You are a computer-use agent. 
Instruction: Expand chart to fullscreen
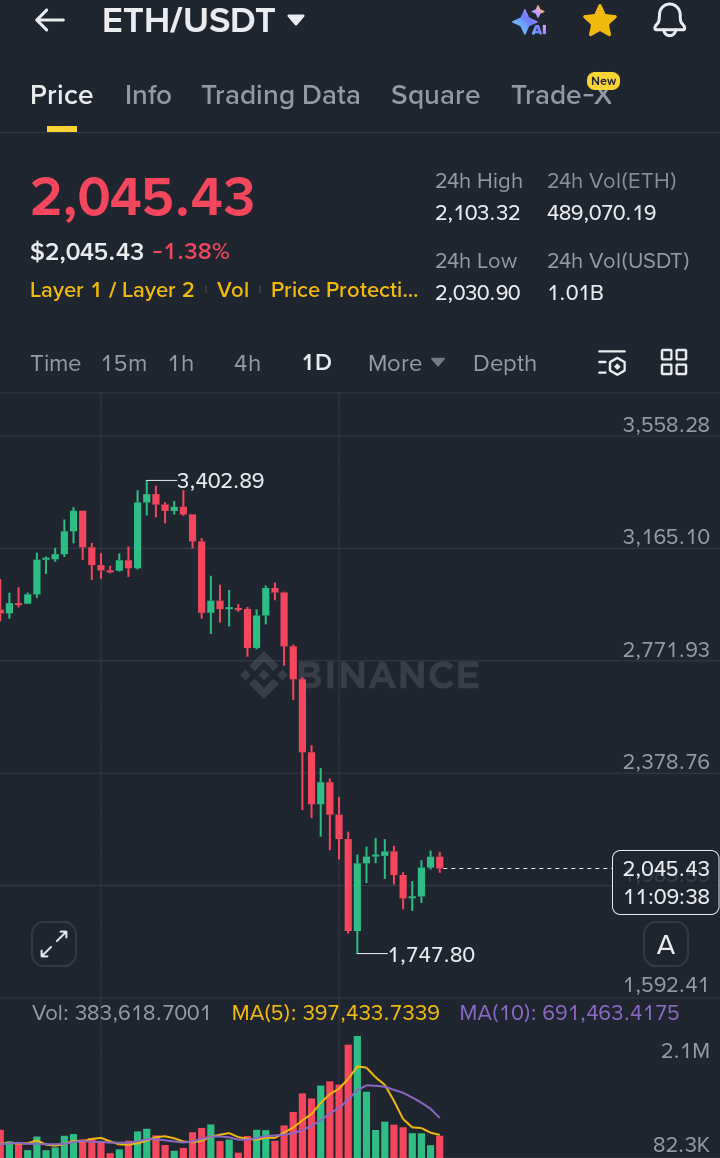(x=54, y=943)
